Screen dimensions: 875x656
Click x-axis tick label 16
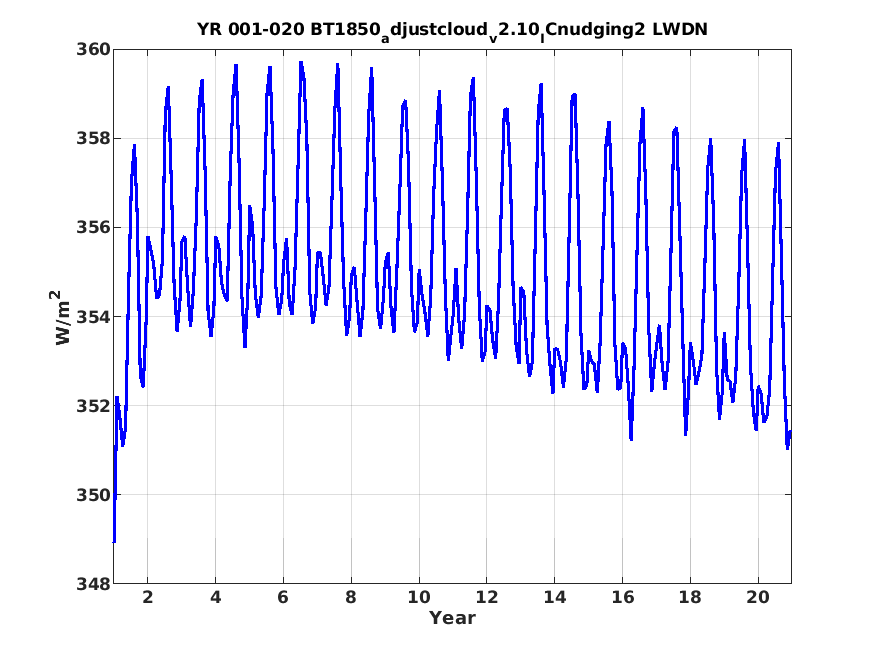click(x=623, y=597)
